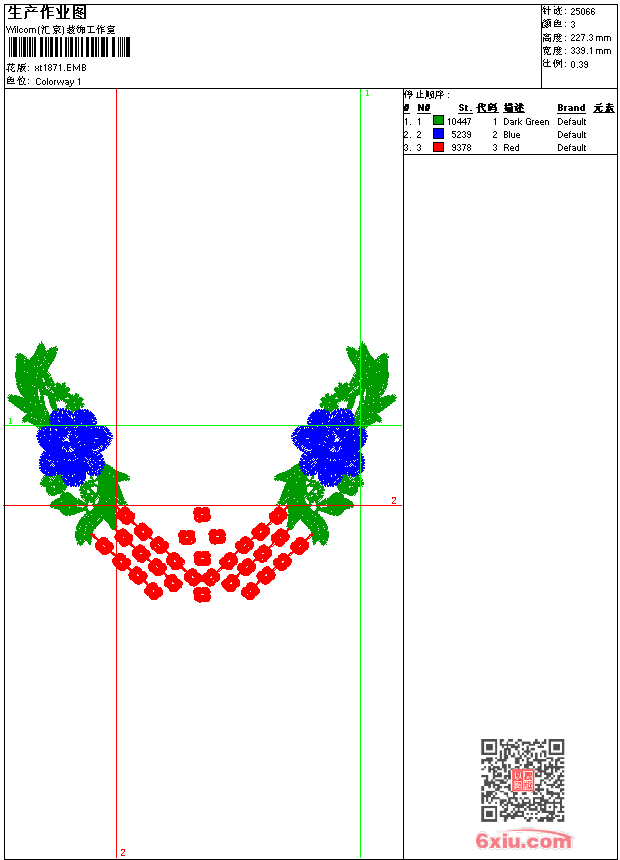The height and width of the screenshot is (860, 620).
Task: Click the Blue thread color swatch
Action: 438,134
